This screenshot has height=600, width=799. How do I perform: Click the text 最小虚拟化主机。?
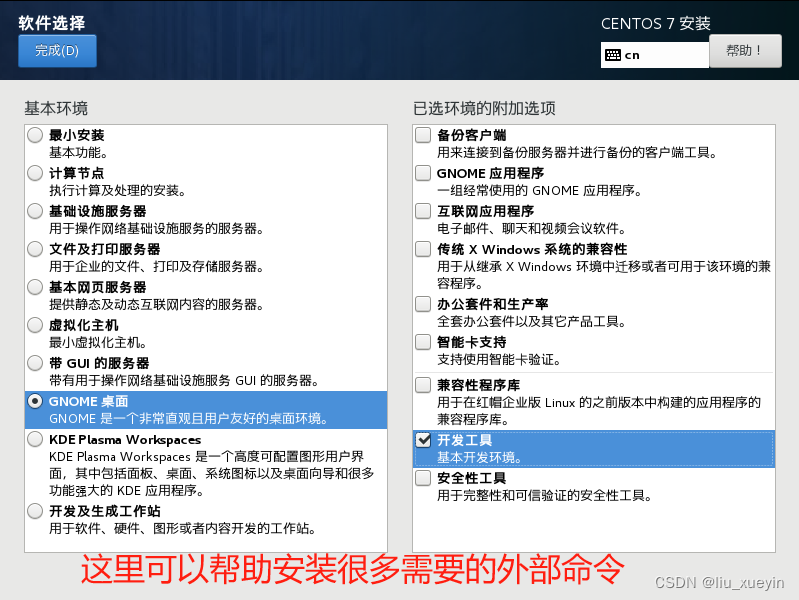coord(98,343)
